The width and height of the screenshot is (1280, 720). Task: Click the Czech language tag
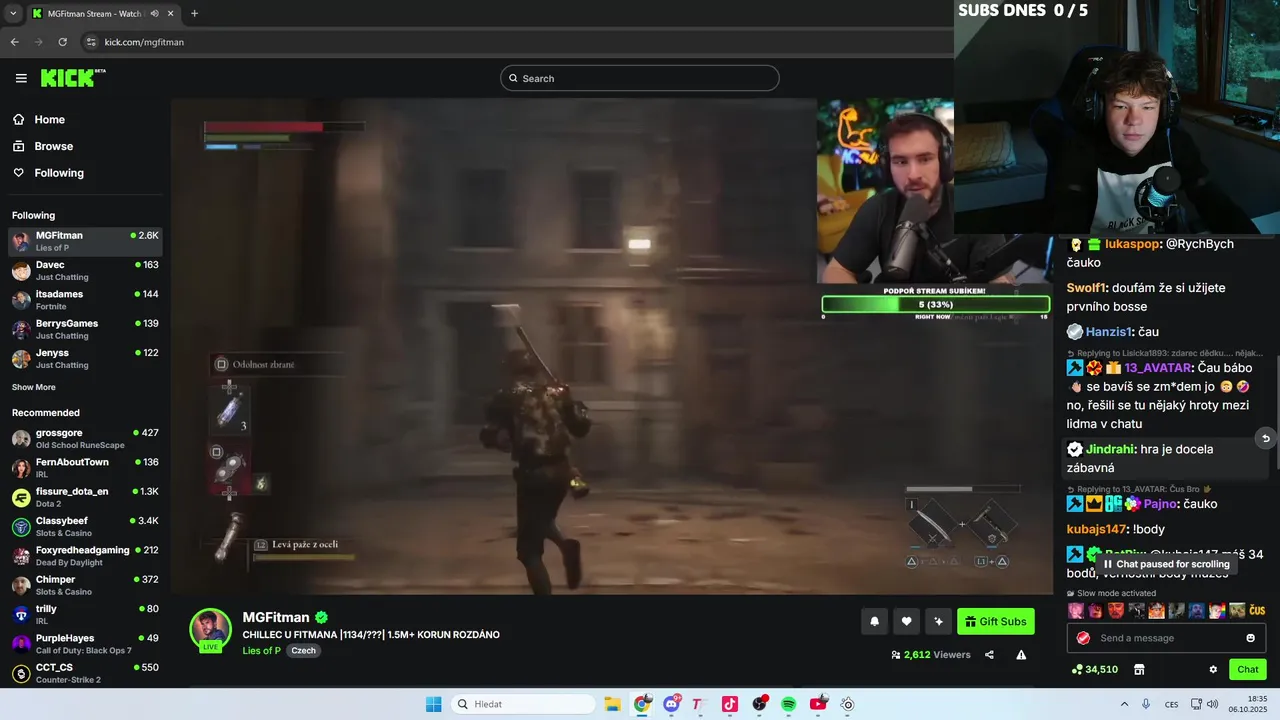(303, 651)
